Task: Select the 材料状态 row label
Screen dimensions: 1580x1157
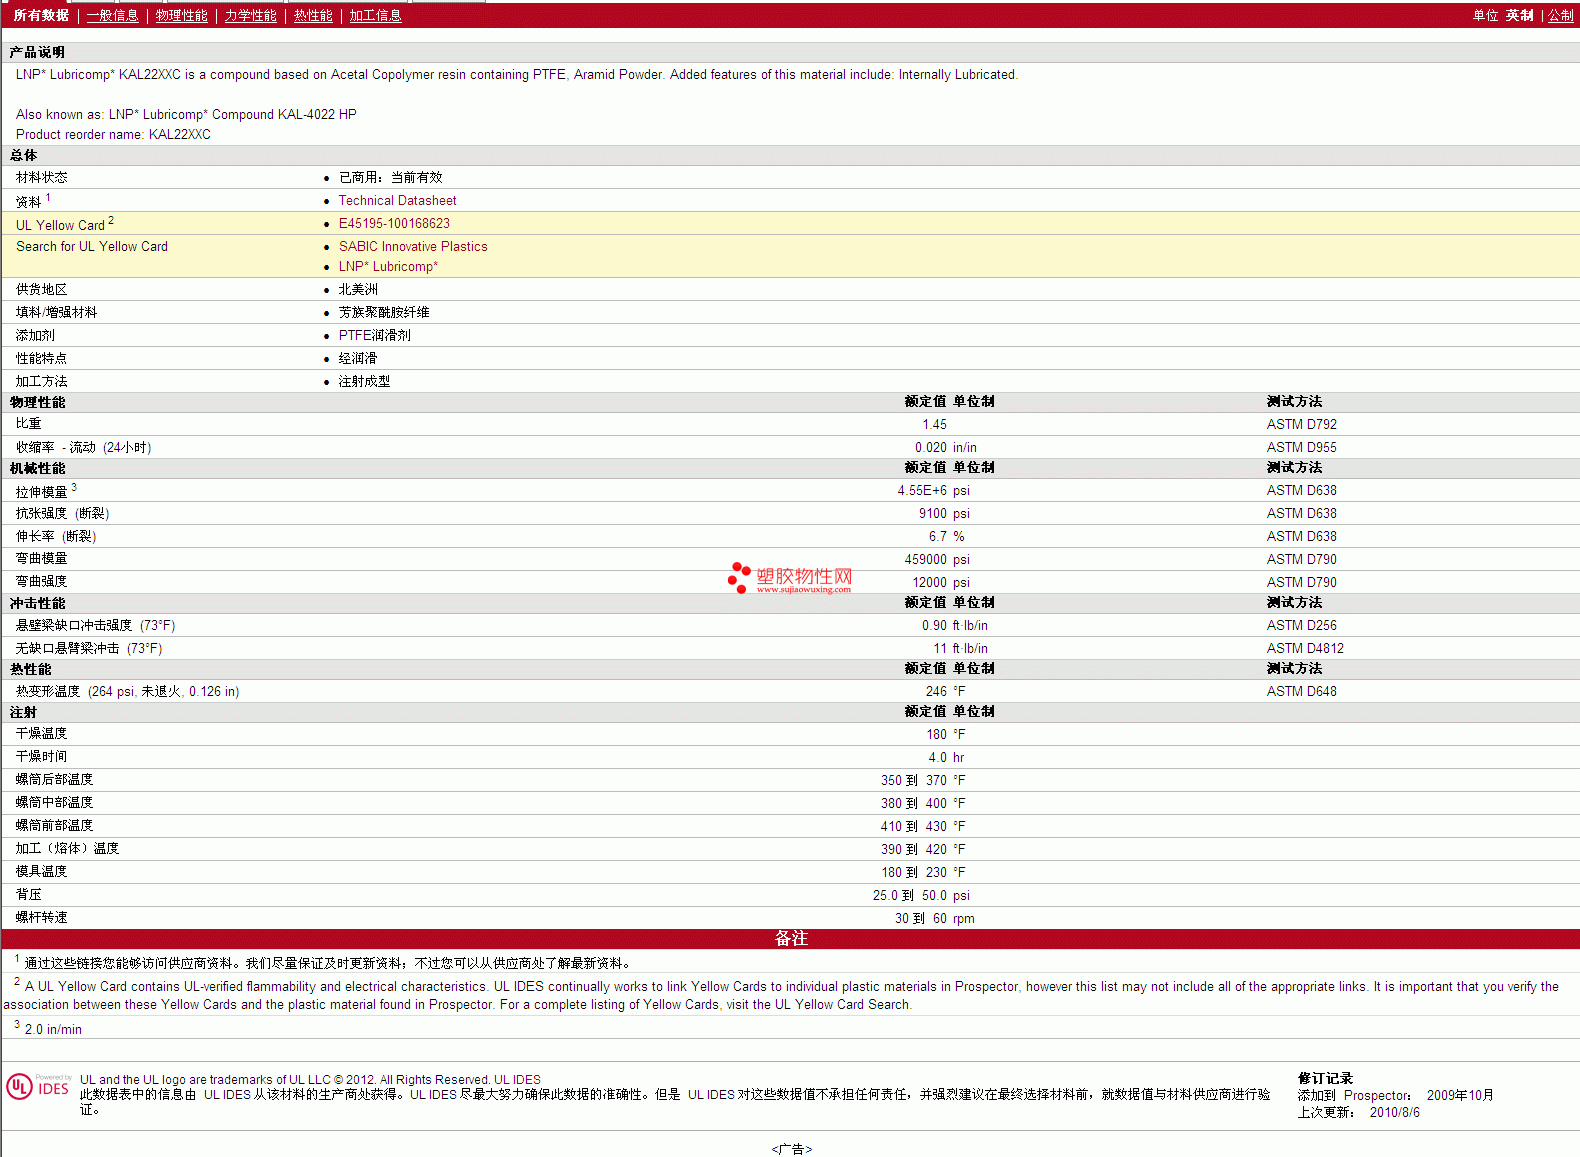Action: coord(42,178)
